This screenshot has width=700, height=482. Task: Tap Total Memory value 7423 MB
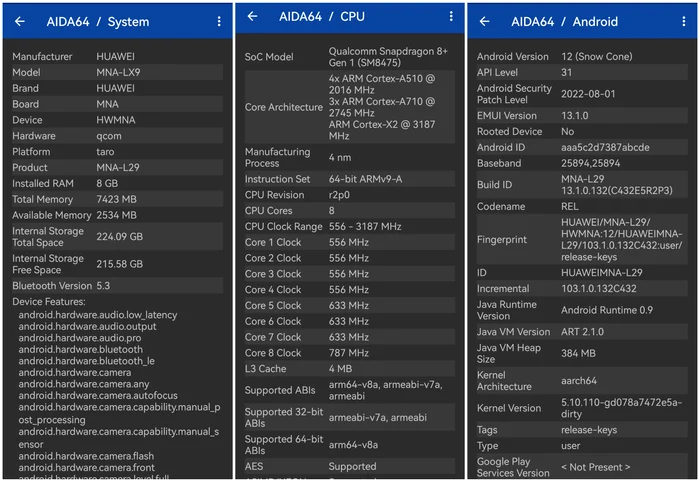117,199
